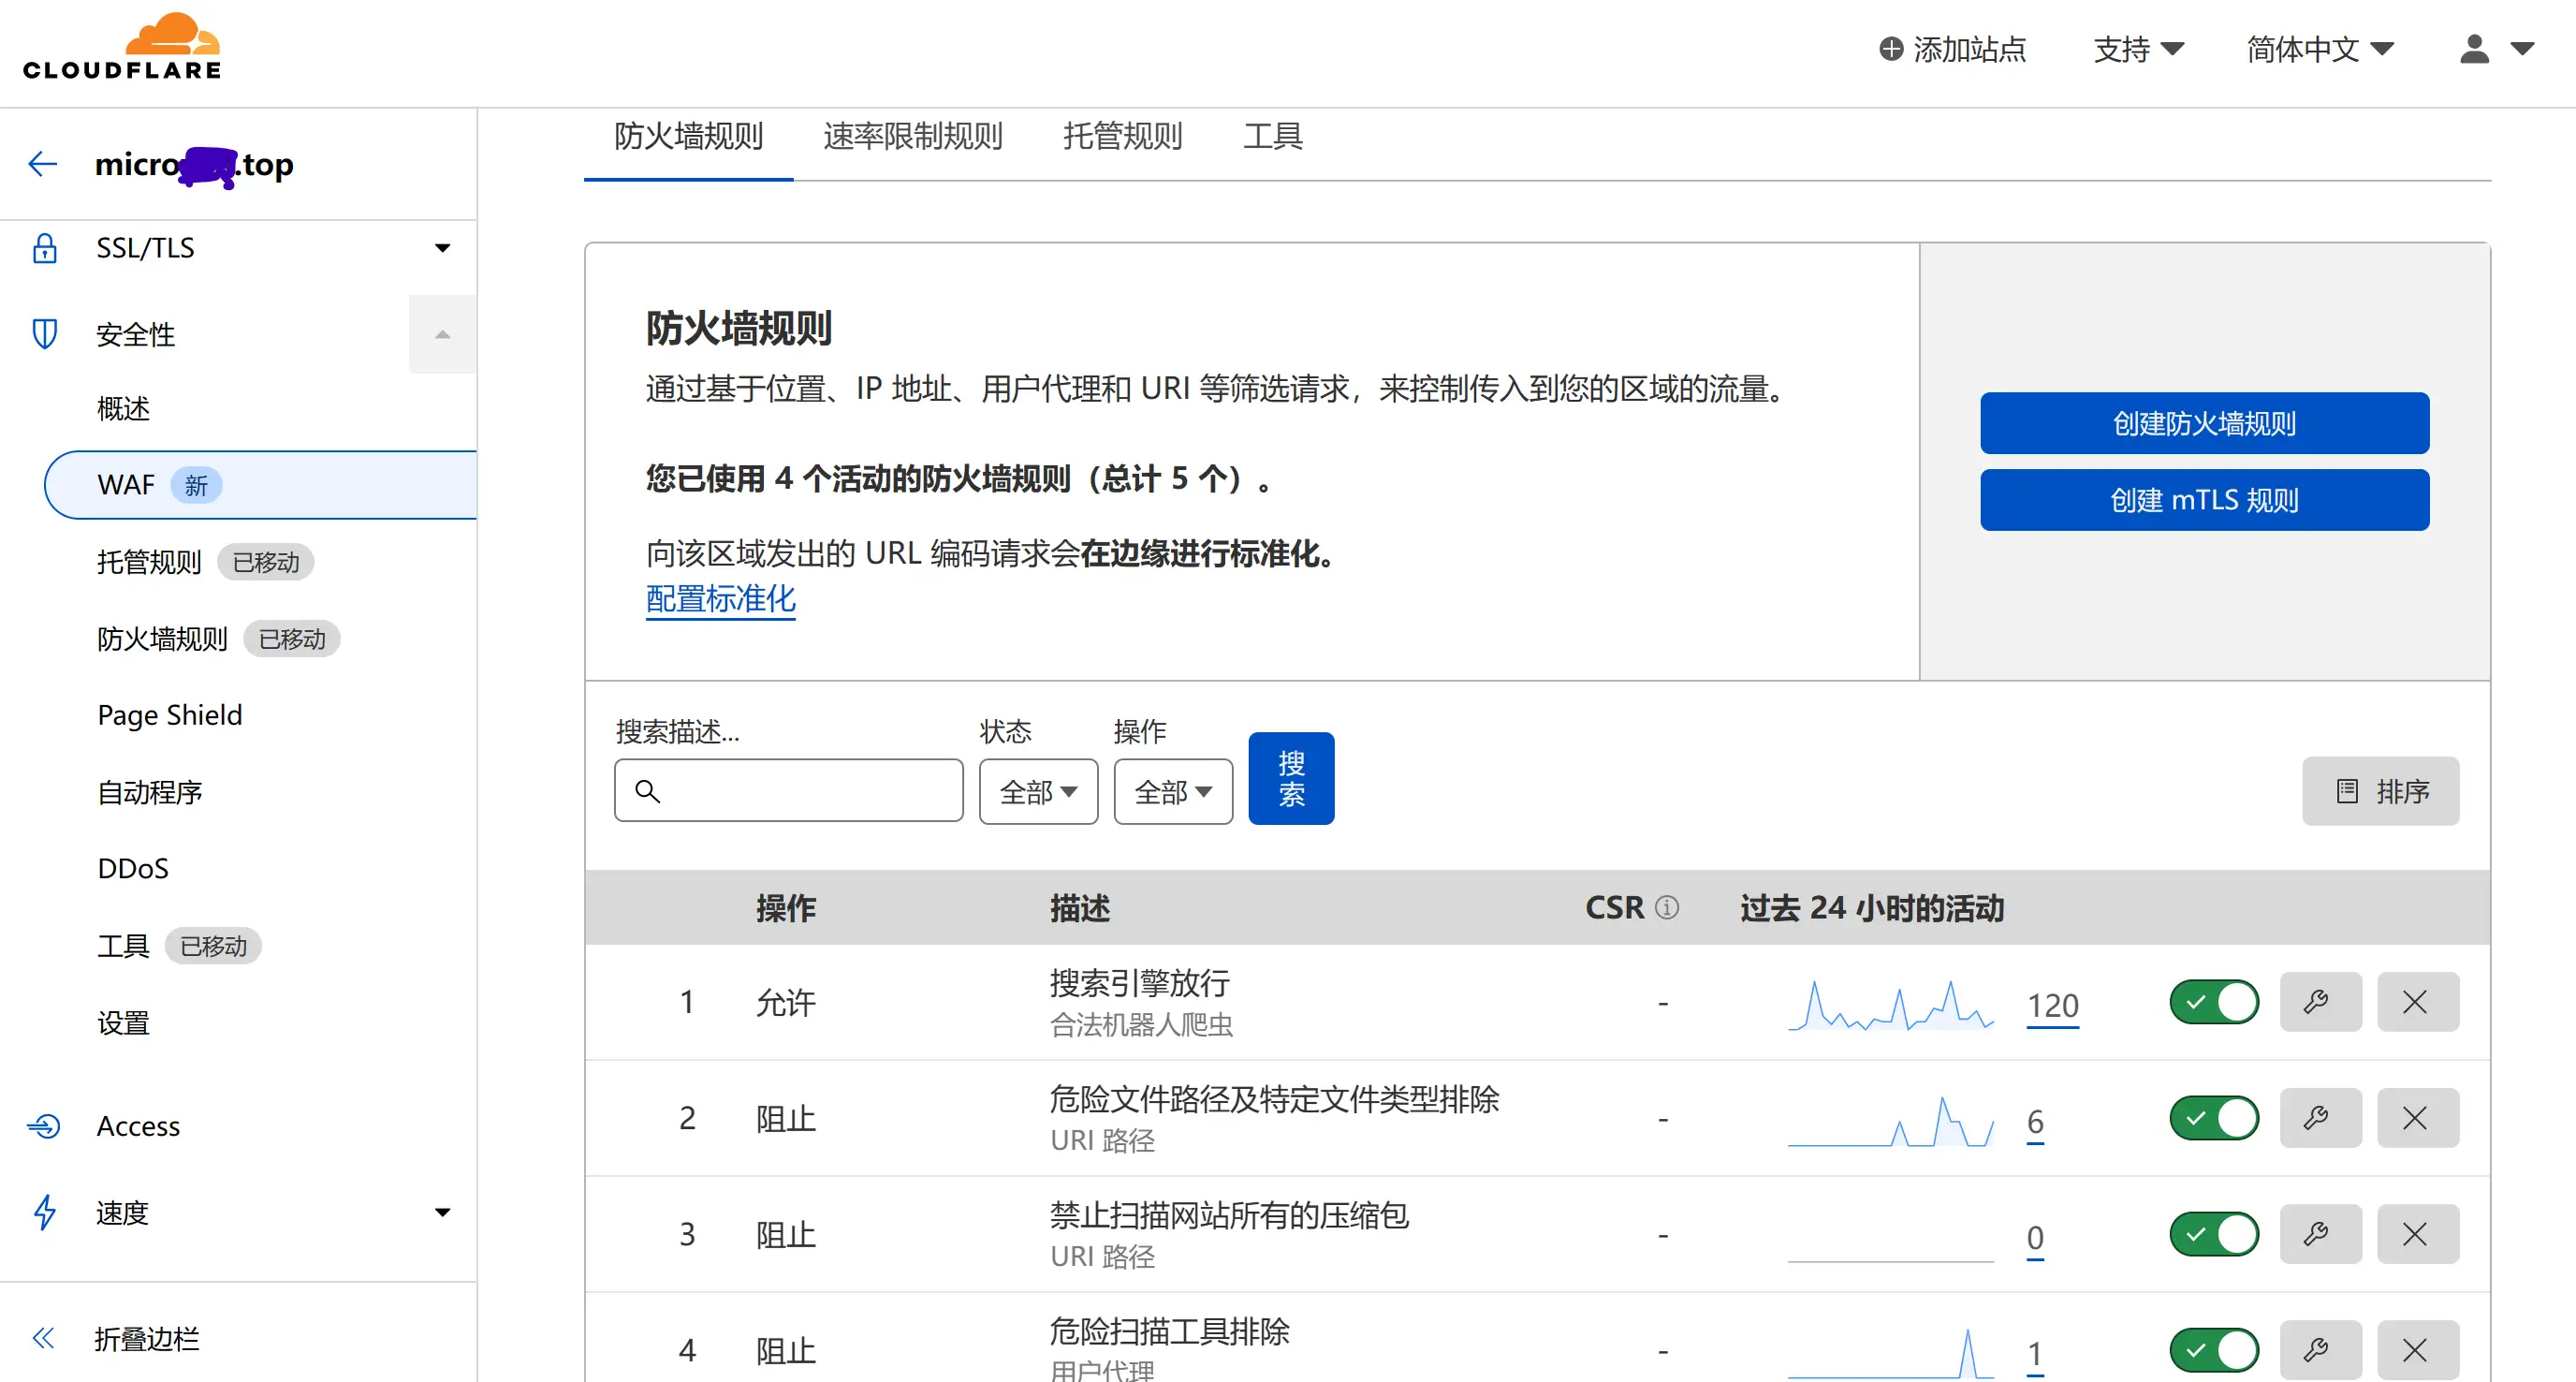This screenshot has height=1382, width=2576.
Task: Delete rule 危险文件路径及特定文件类型排除
Action: coord(2418,1118)
